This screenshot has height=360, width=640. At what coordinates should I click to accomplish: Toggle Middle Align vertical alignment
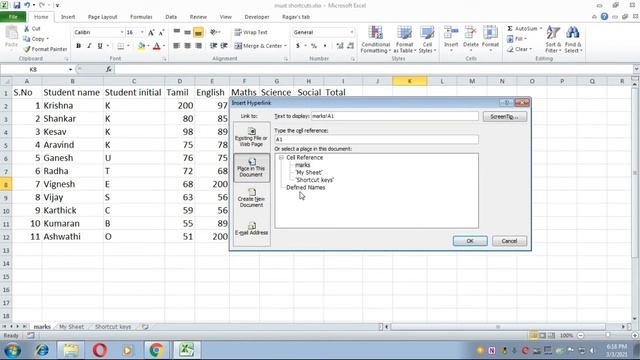pos(187,32)
